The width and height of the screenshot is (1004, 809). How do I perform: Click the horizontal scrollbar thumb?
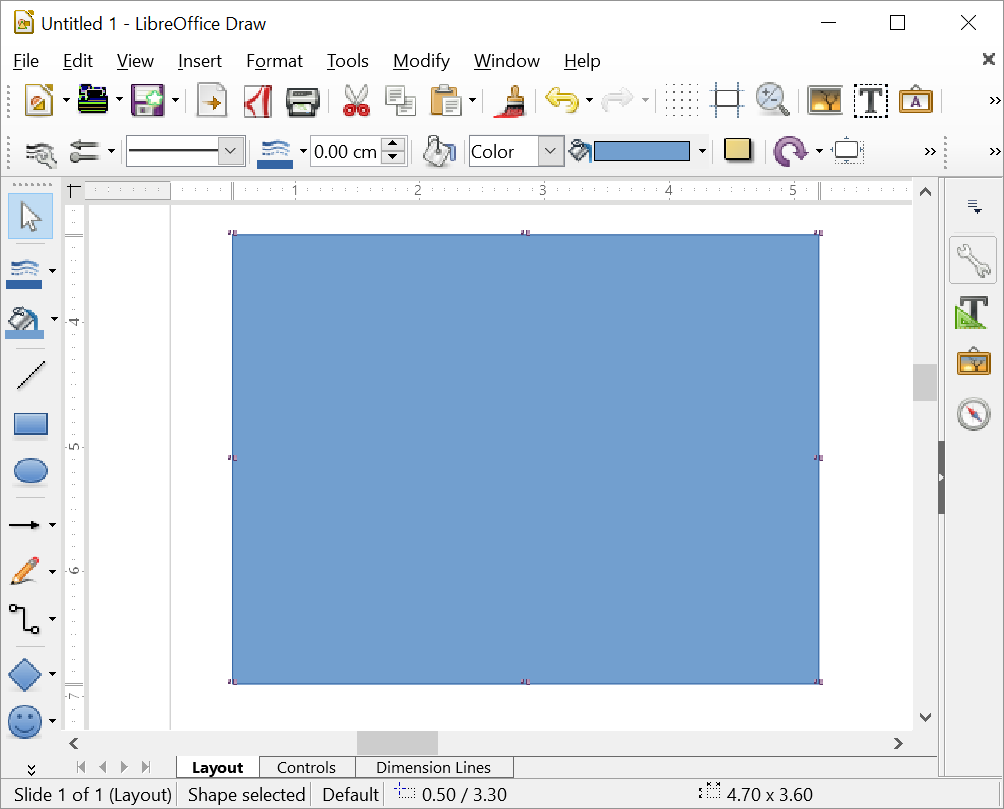[x=397, y=743]
